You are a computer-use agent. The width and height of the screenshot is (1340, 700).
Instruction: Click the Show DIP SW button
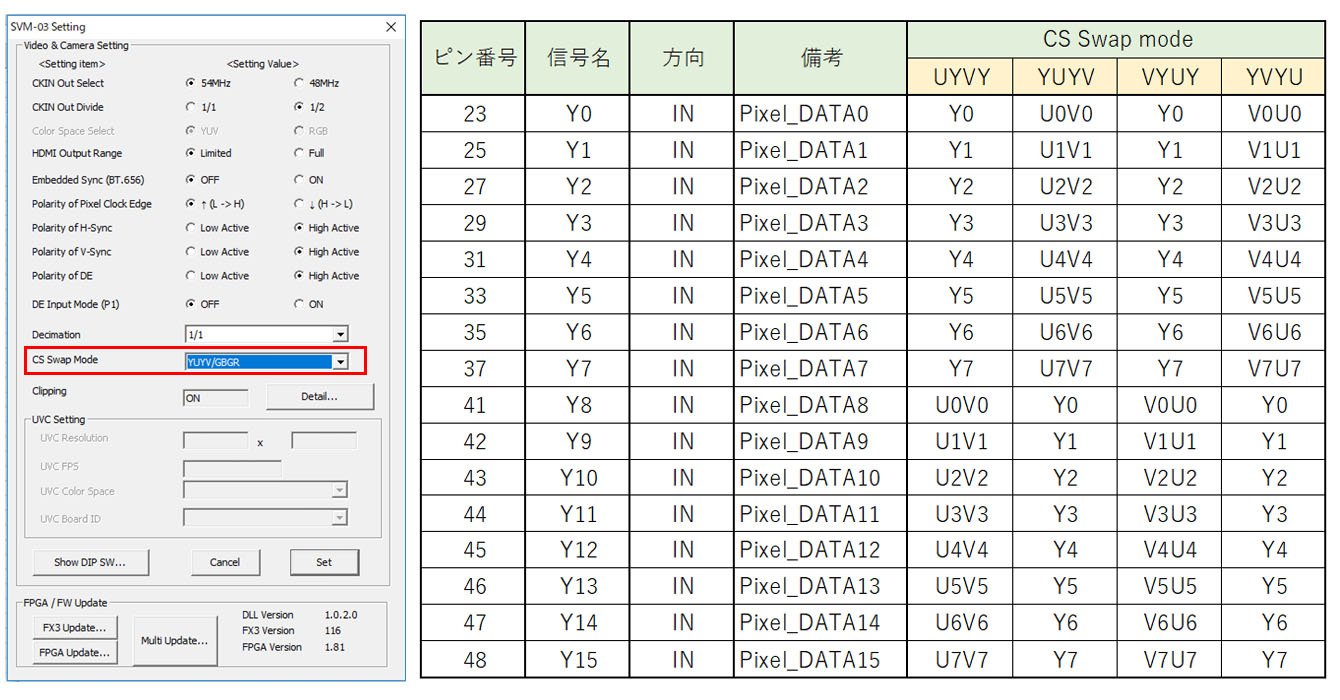(x=90, y=562)
